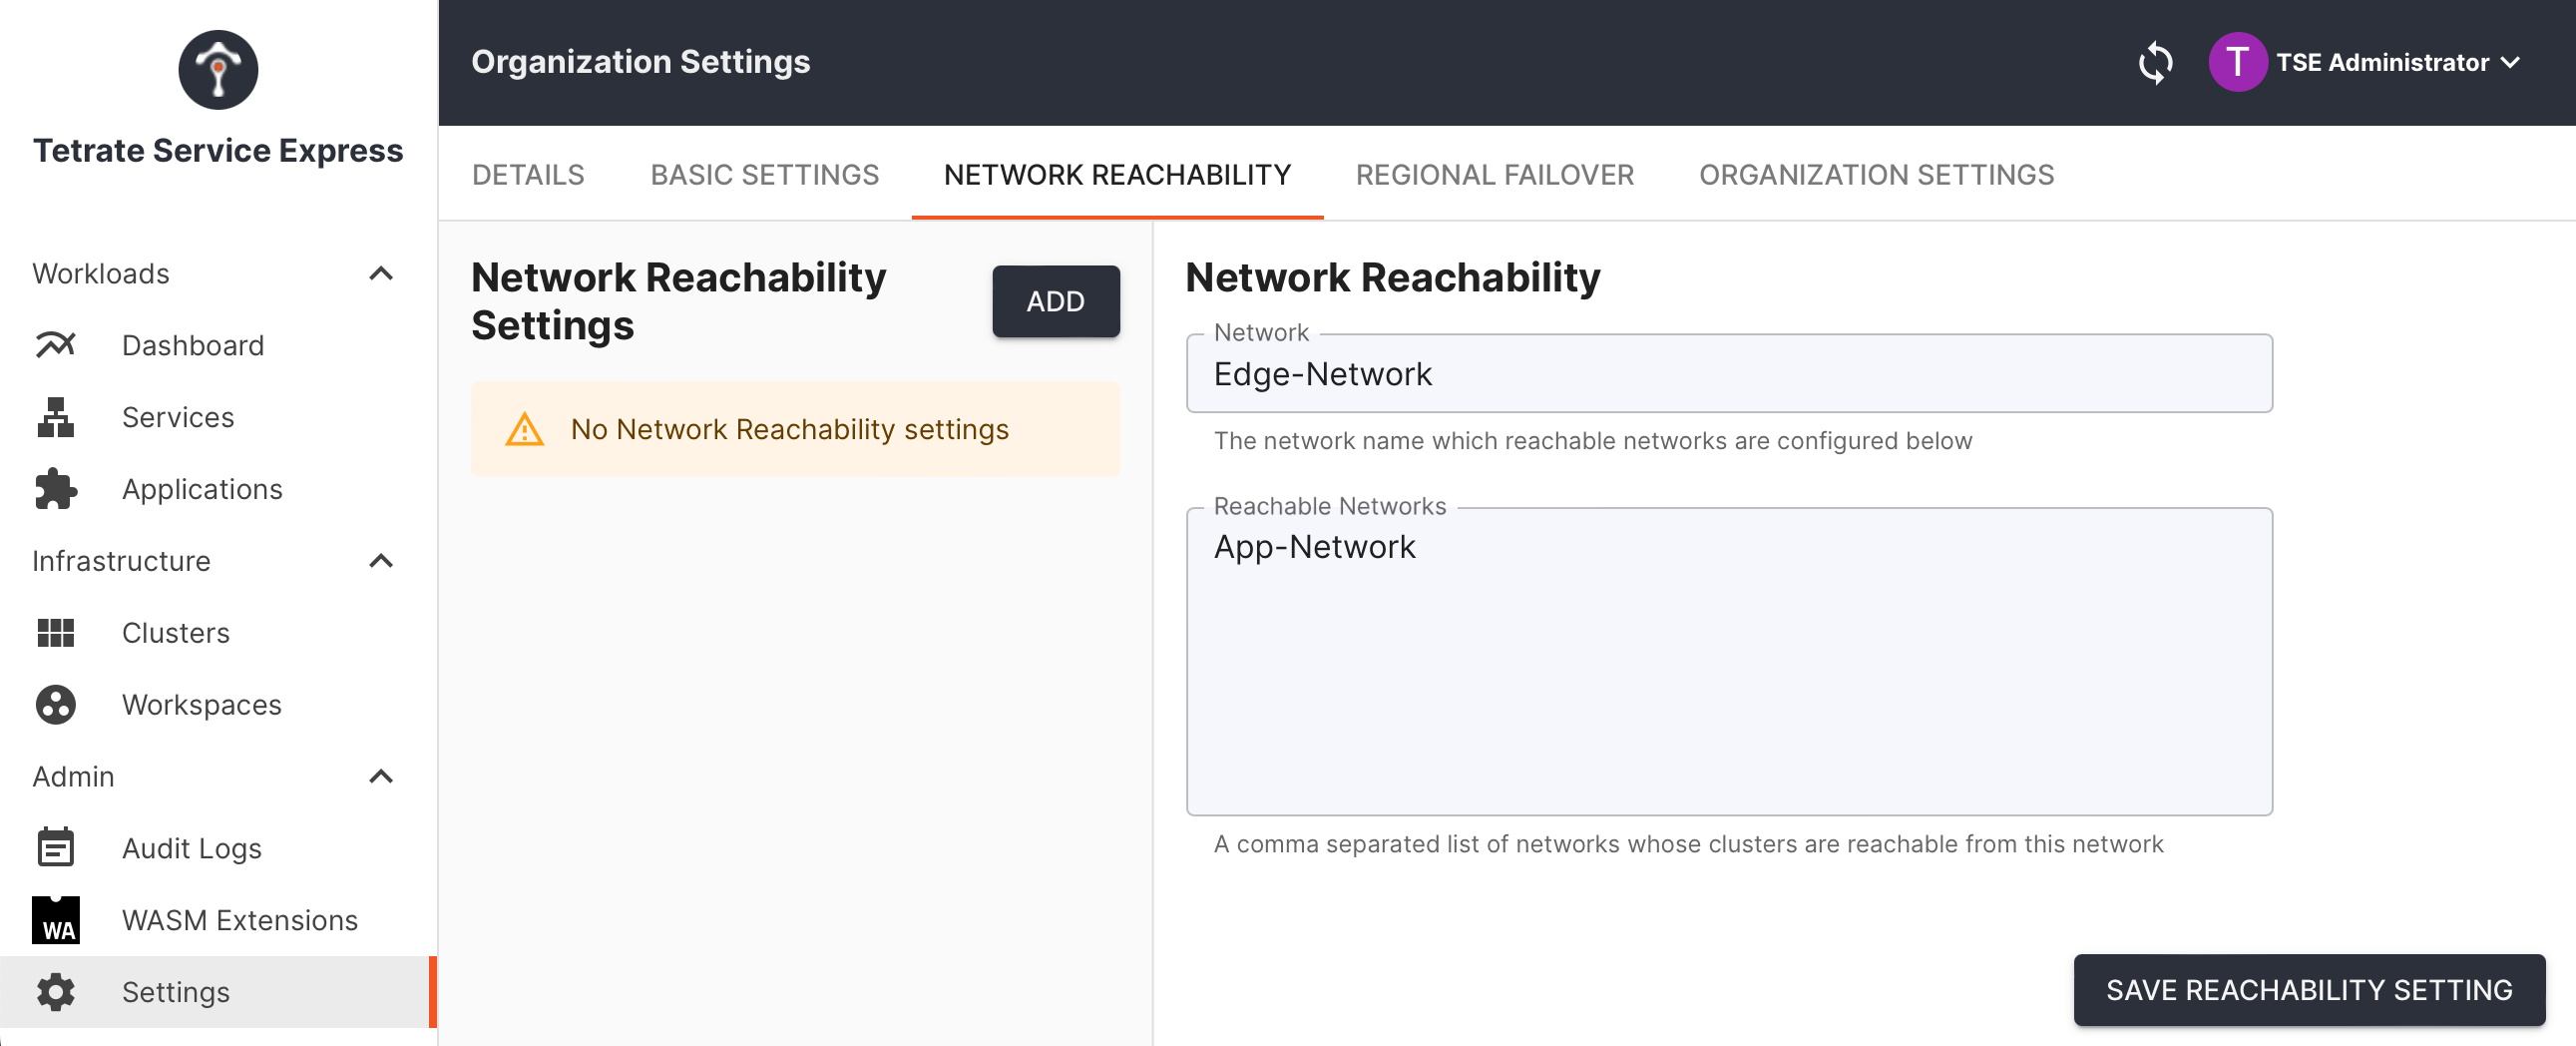Click the Settings gear icon
This screenshot has height=1046, width=2576.
pos(56,992)
